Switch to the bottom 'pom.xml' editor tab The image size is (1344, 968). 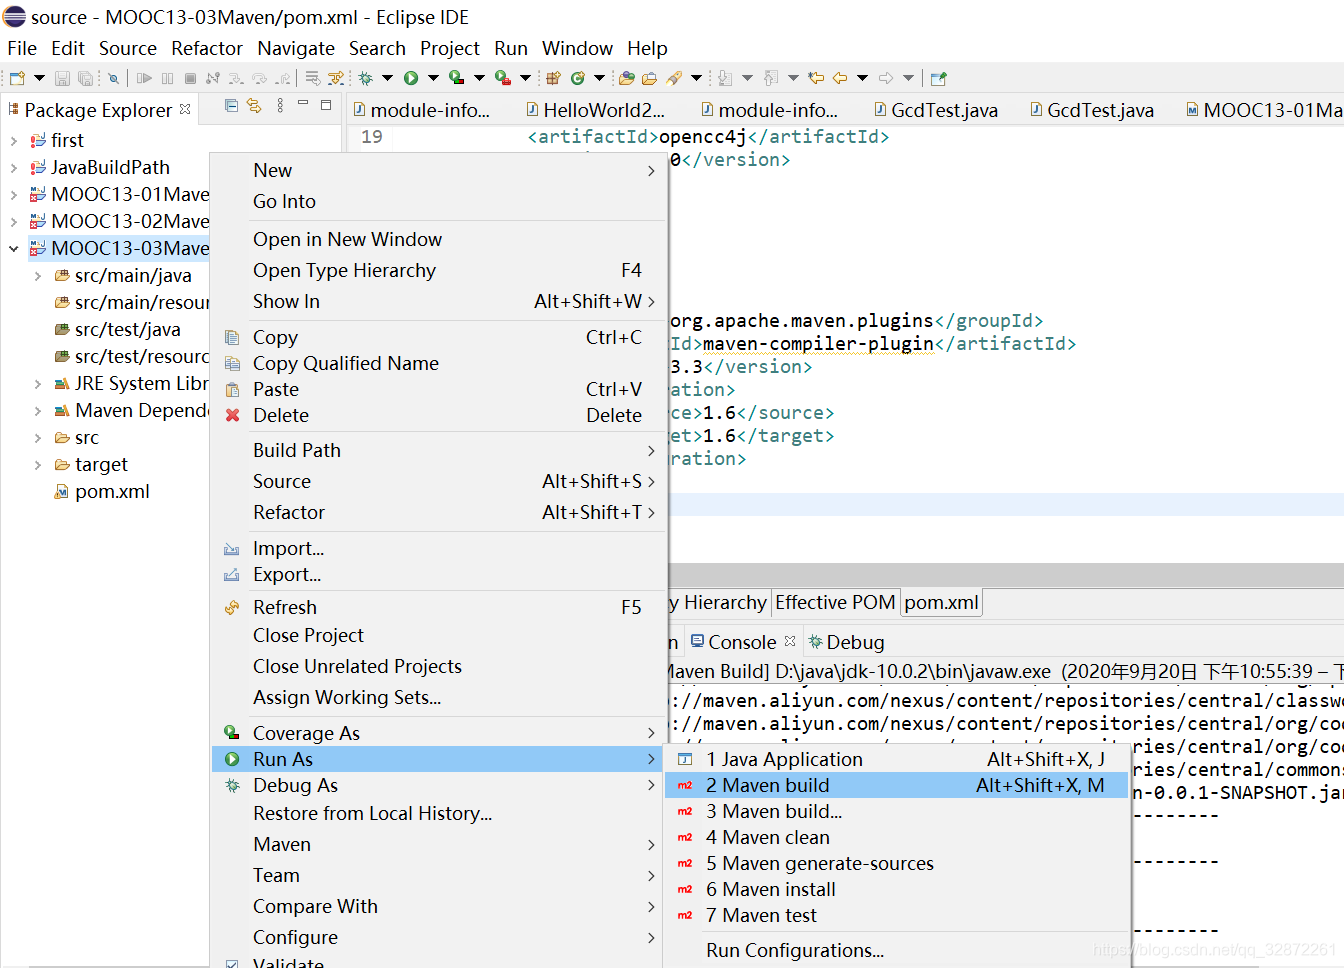[x=941, y=603]
